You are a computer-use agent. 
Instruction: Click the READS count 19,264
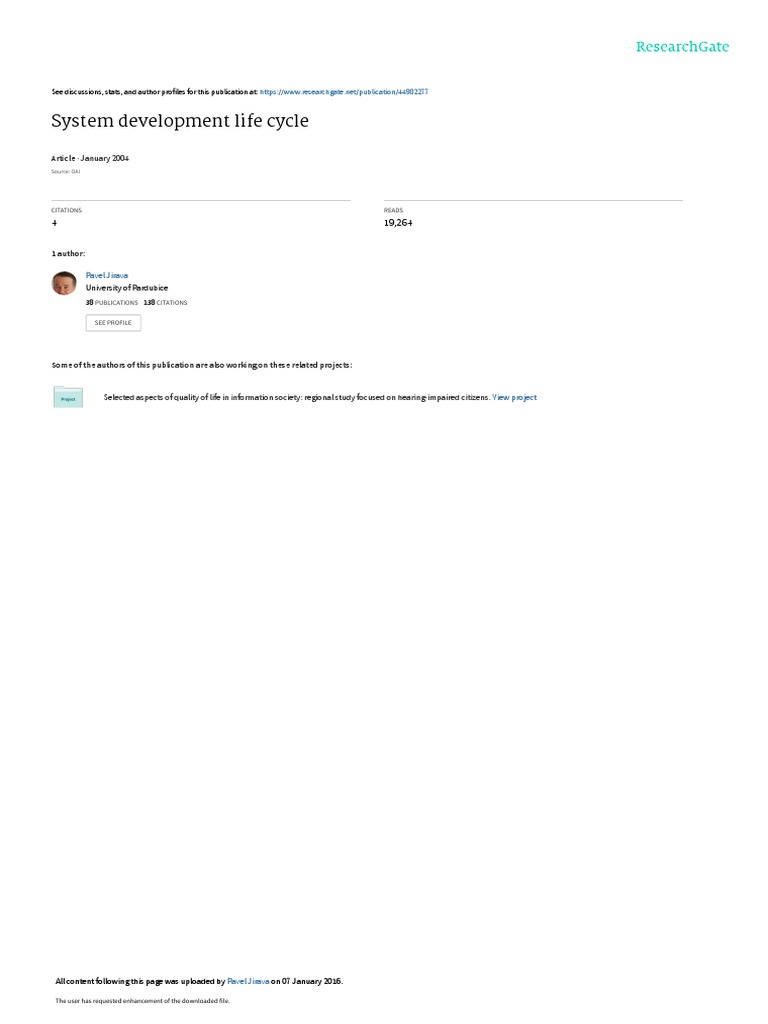398,223
